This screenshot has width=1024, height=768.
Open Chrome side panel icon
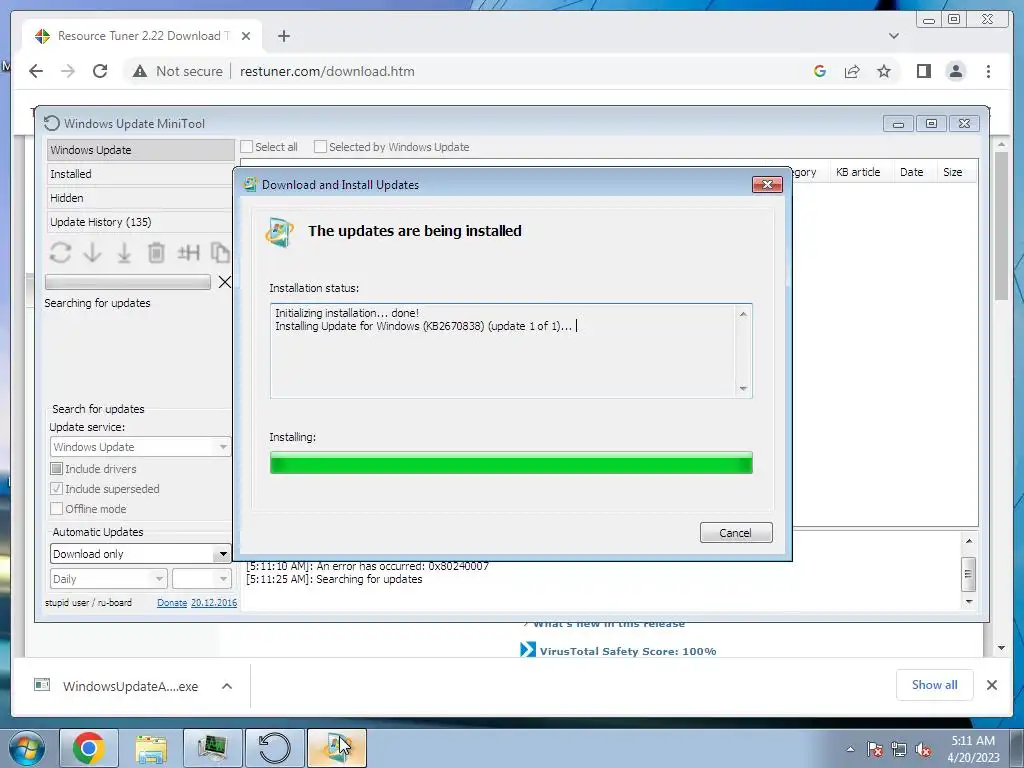point(923,71)
